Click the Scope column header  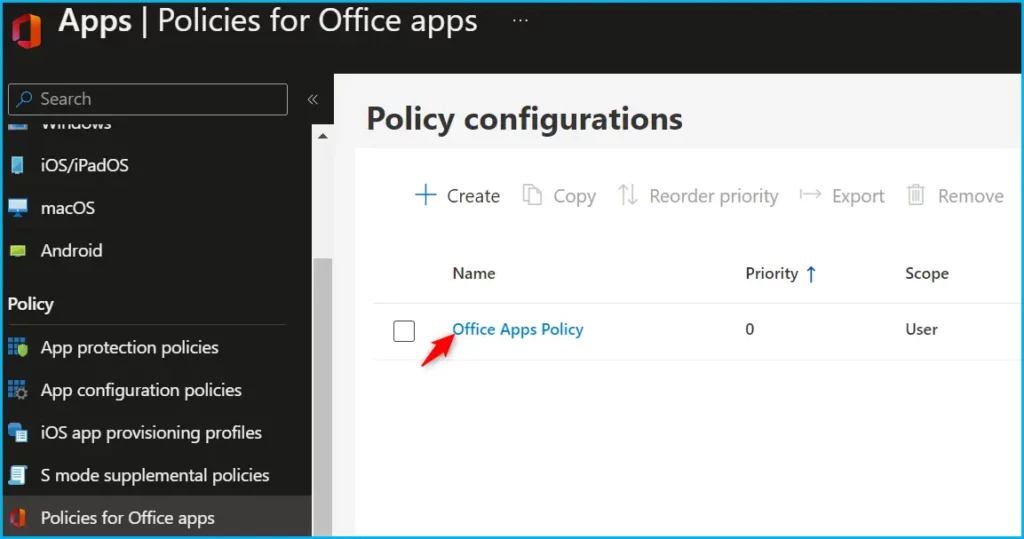[927, 274]
